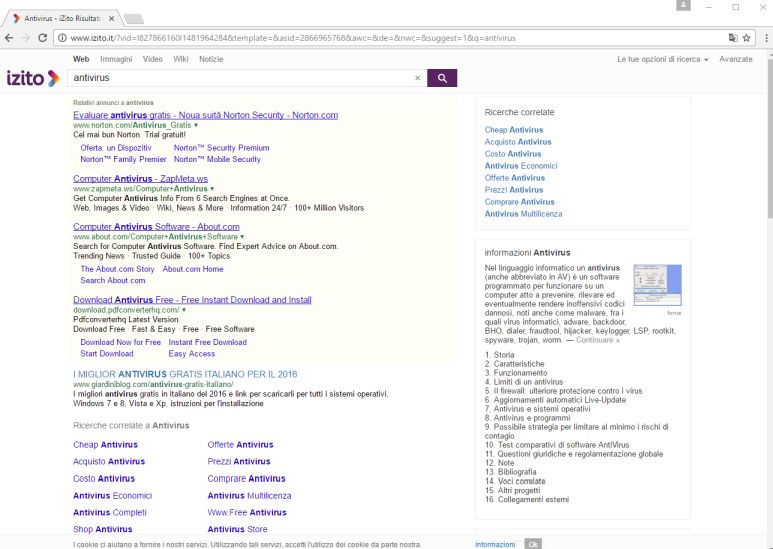Click The About.com Story sitelink
This screenshot has height=549, width=773.
coord(117,269)
